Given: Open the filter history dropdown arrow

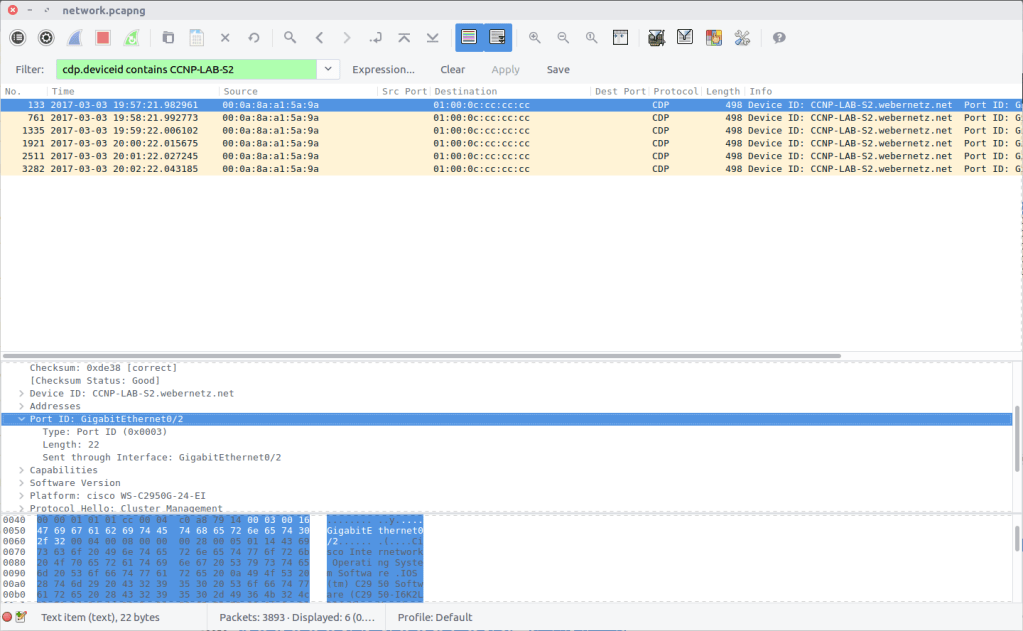Looking at the screenshot, I should 328,69.
